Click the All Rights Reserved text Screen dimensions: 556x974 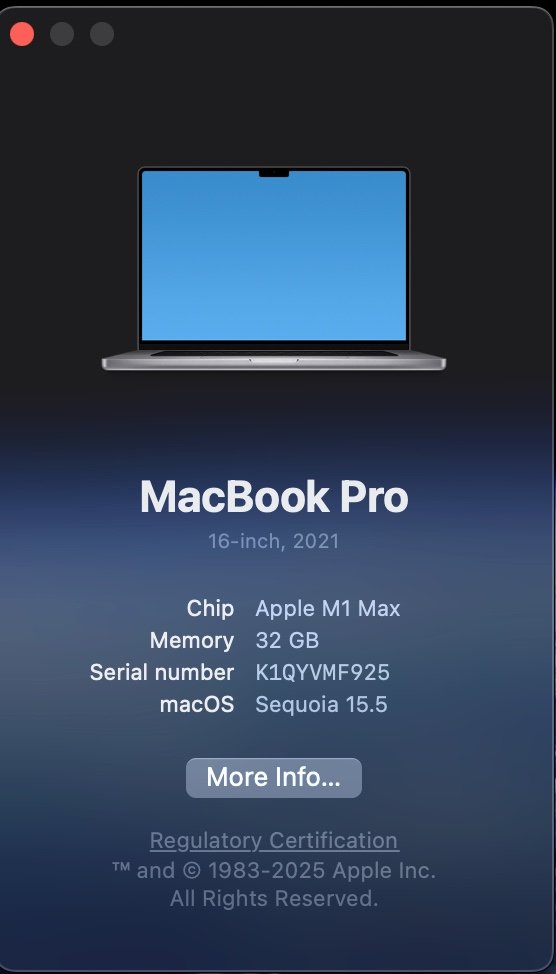[x=274, y=899]
